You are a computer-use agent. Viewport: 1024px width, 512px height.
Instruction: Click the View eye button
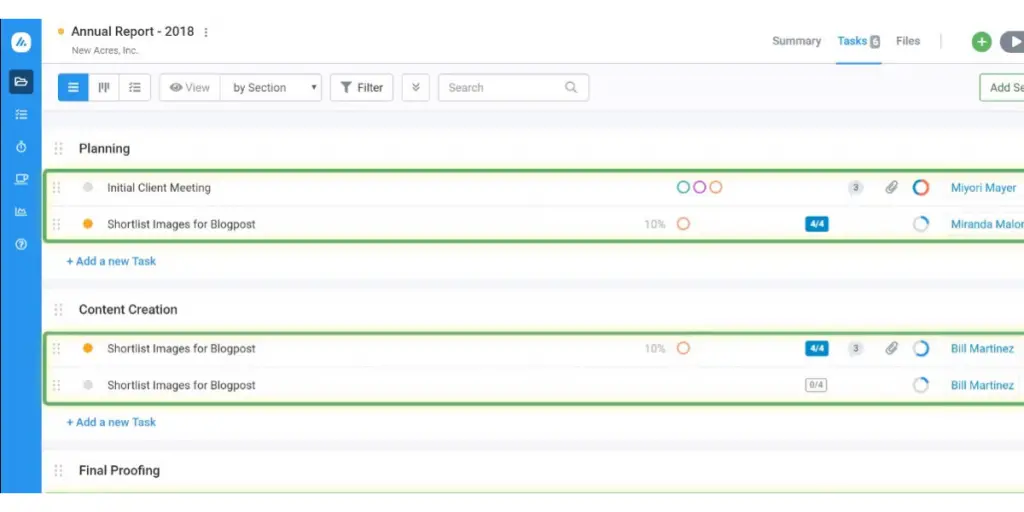pos(190,88)
